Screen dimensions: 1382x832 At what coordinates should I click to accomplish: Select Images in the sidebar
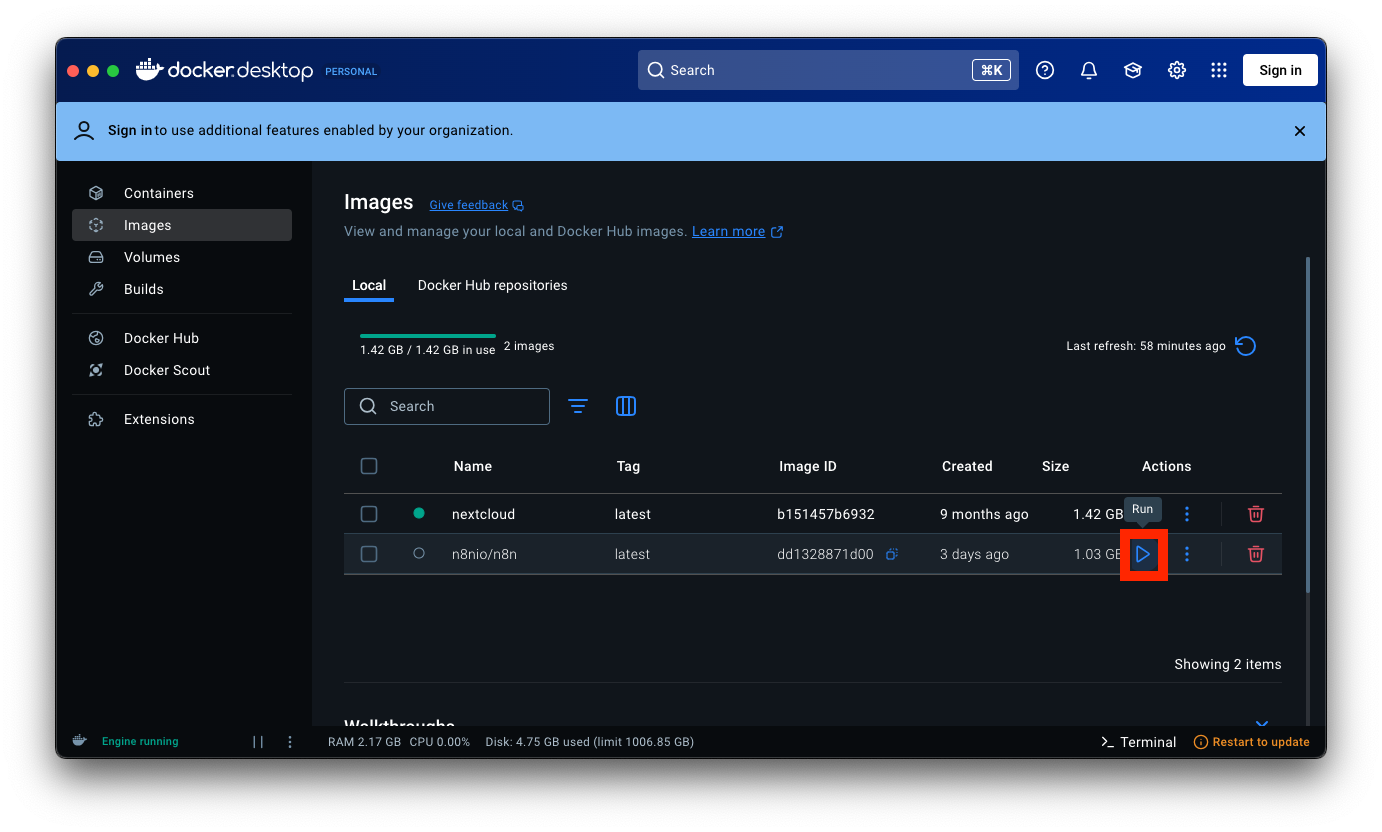tap(182, 225)
